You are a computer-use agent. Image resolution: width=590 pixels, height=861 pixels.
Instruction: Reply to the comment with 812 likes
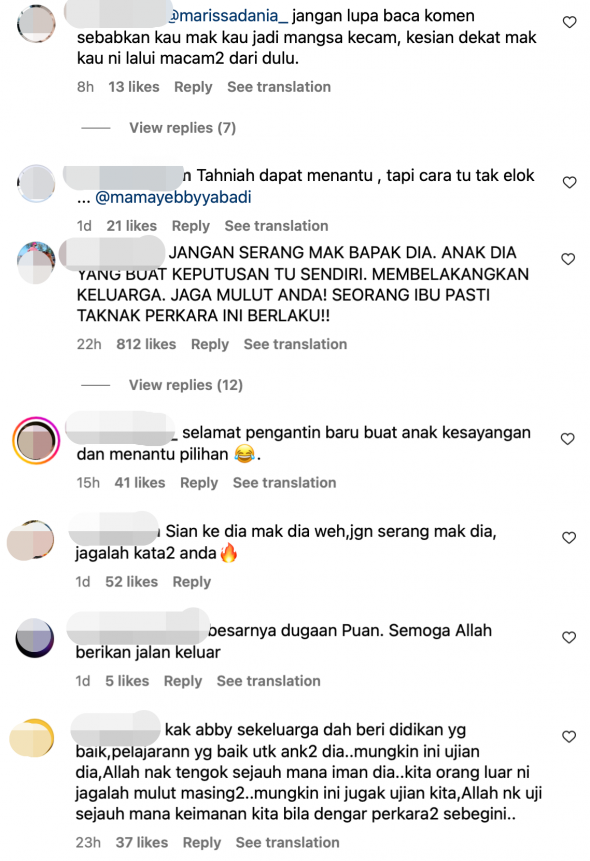coord(210,344)
